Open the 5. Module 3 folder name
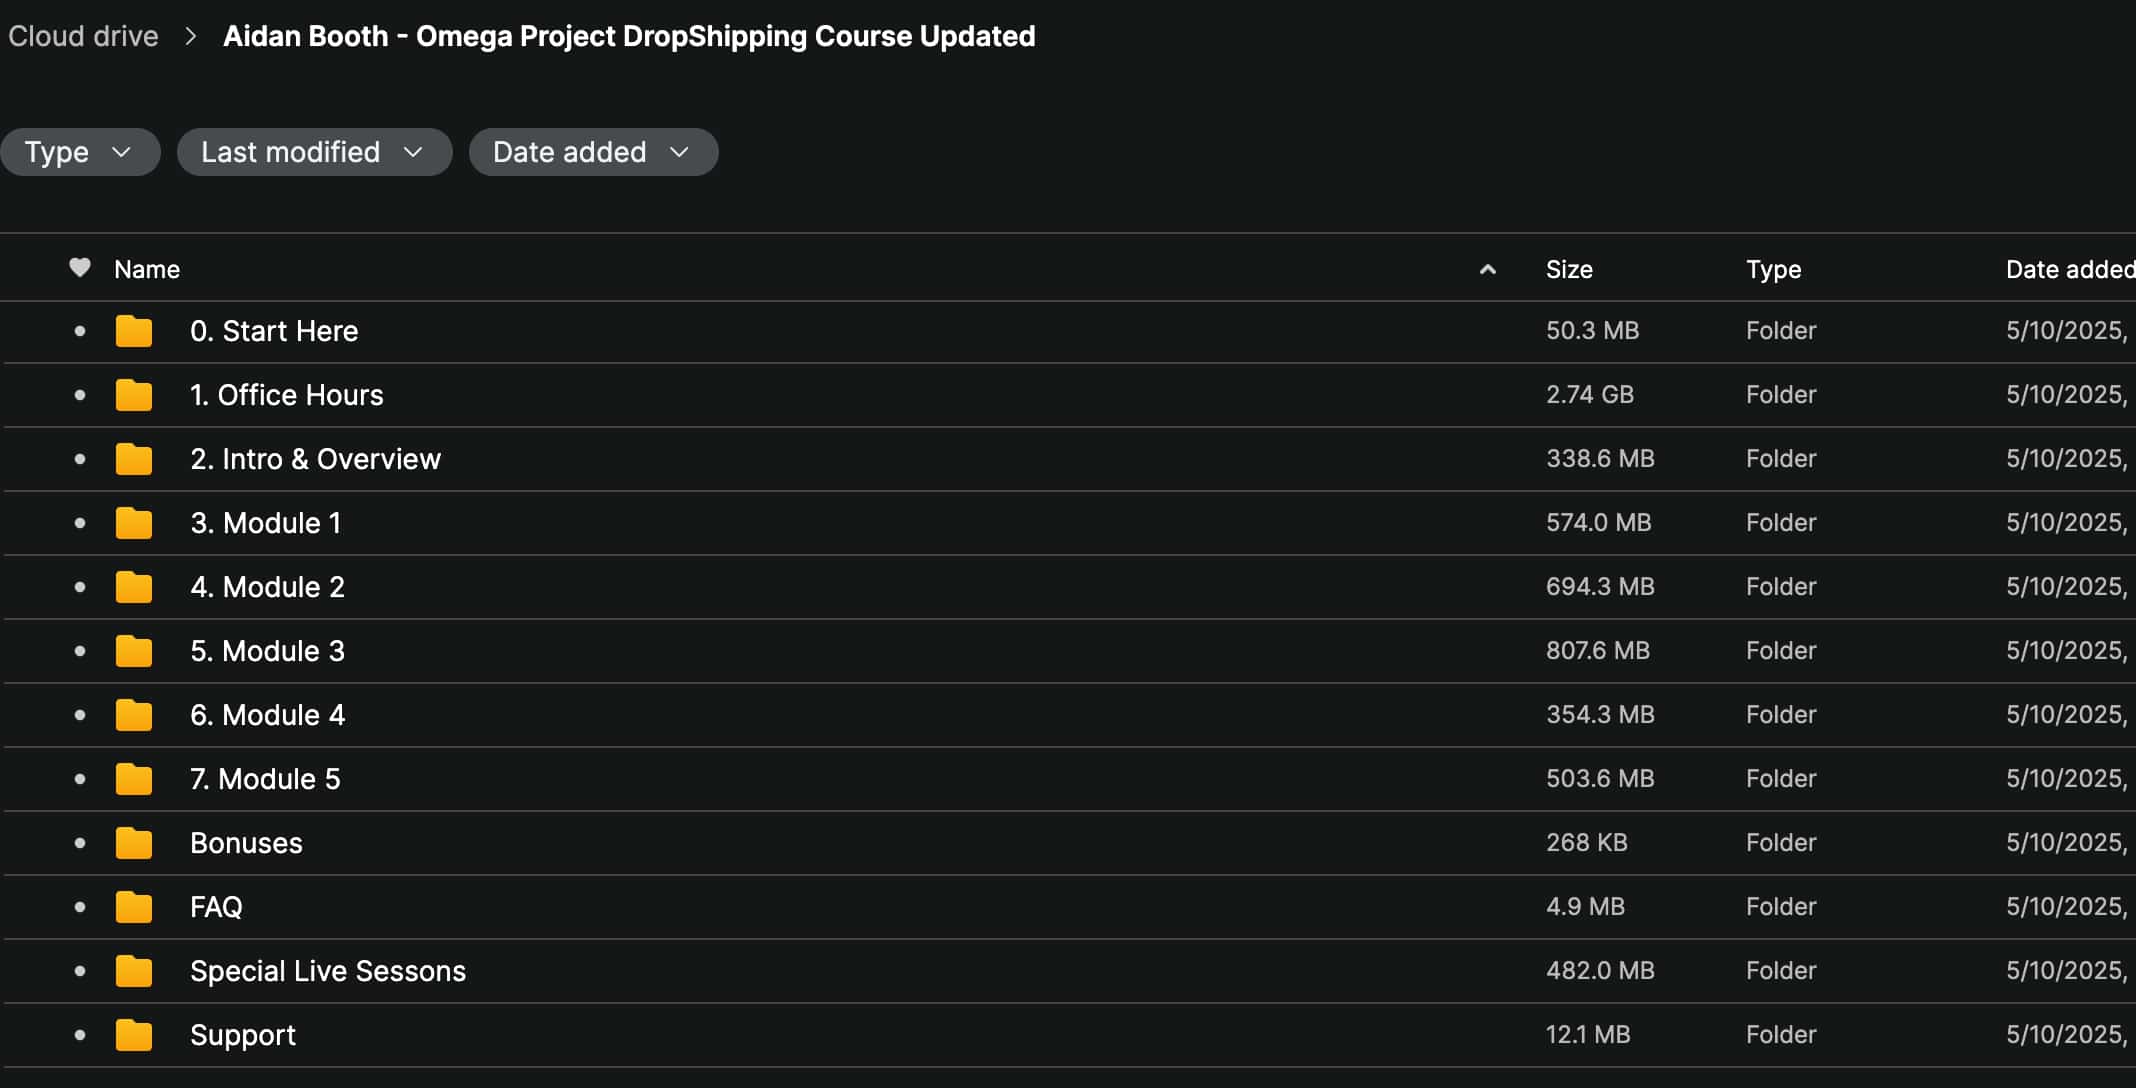Screen dimensions: 2136x1088 point(267,651)
